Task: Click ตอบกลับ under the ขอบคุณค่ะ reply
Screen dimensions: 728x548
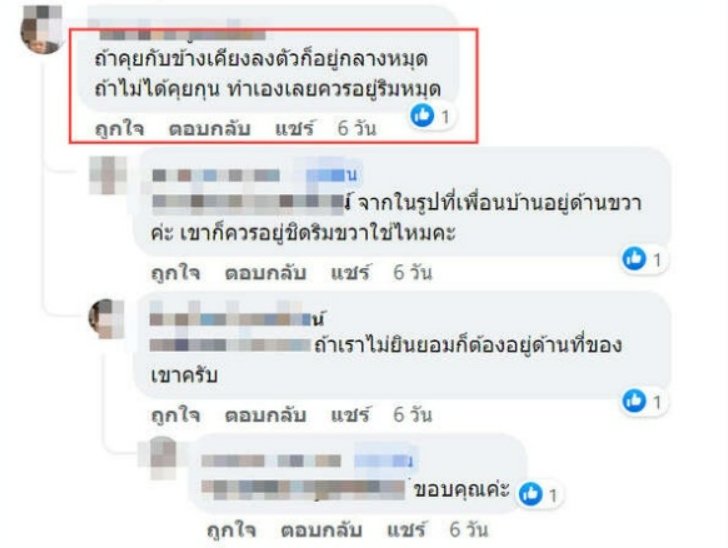Action: tap(321, 530)
